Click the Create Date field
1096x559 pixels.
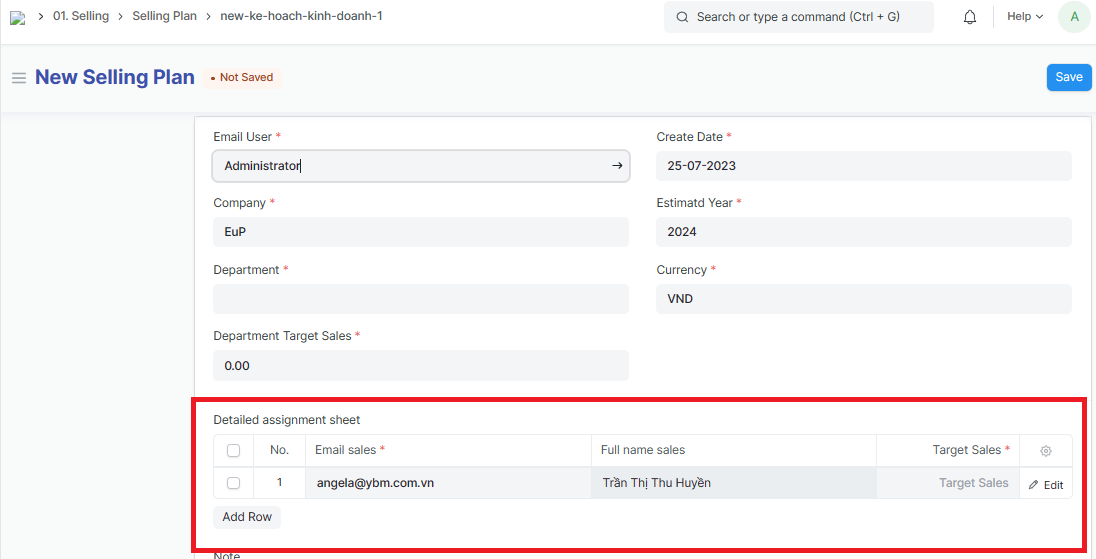[x=863, y=166]
